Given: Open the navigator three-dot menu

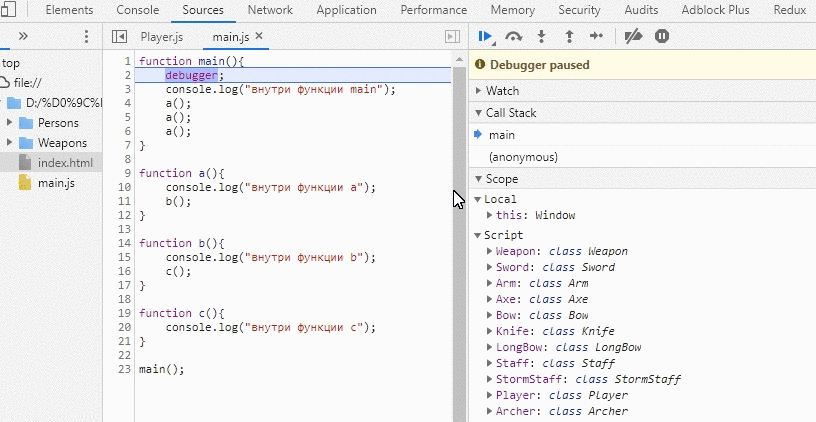Looking at the screenshot, I should [x=86, y=36].
